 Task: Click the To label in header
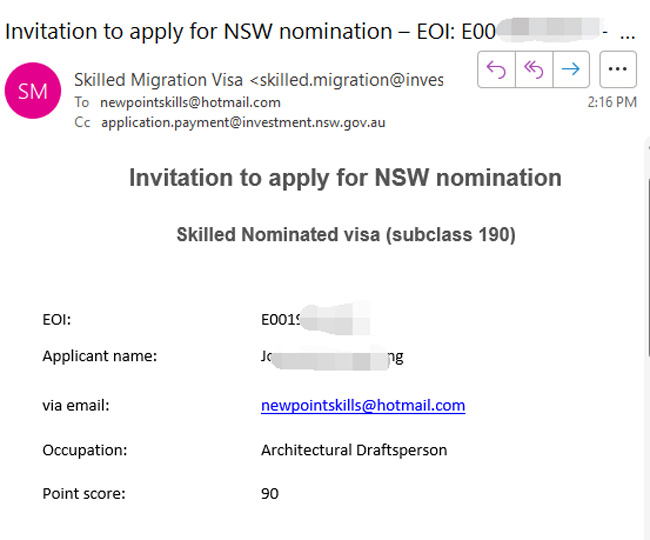point(82,102)
